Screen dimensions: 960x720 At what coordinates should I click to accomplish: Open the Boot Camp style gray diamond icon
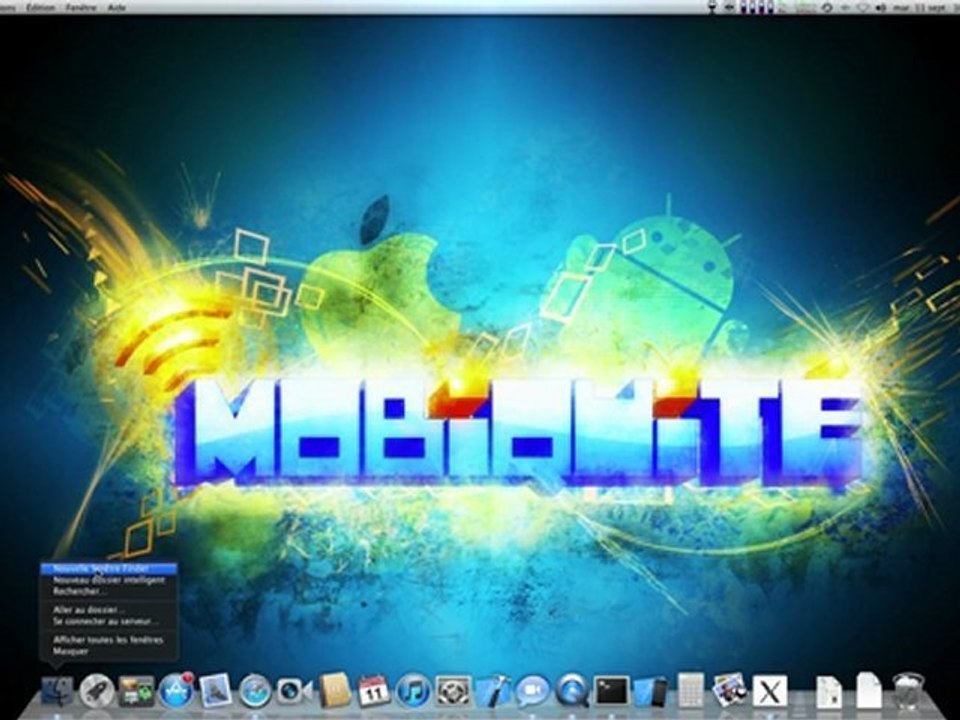pos(453,691)
